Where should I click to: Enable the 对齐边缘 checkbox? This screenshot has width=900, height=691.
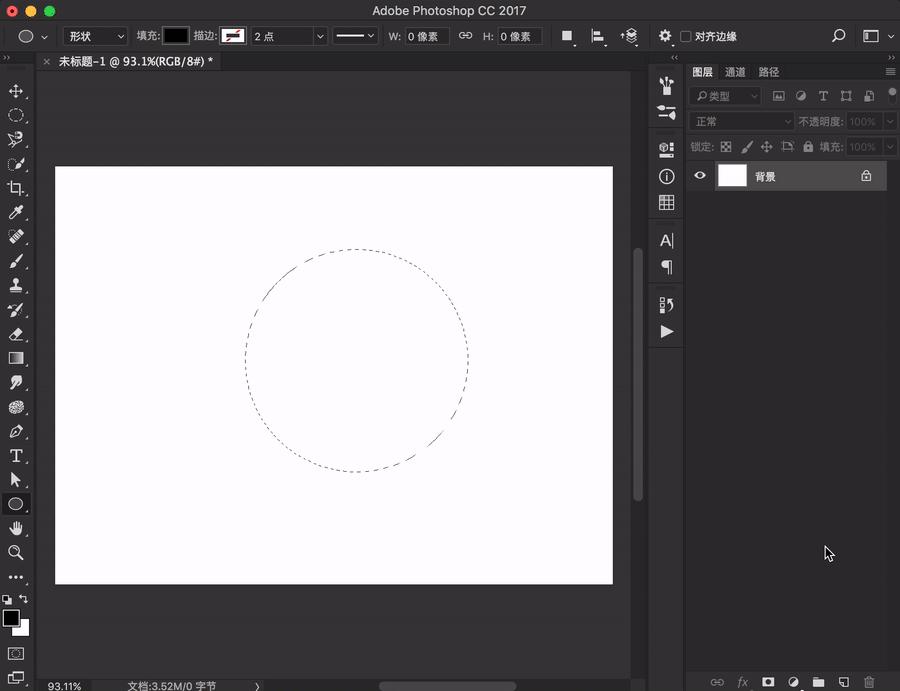click(x=686, y=37)
